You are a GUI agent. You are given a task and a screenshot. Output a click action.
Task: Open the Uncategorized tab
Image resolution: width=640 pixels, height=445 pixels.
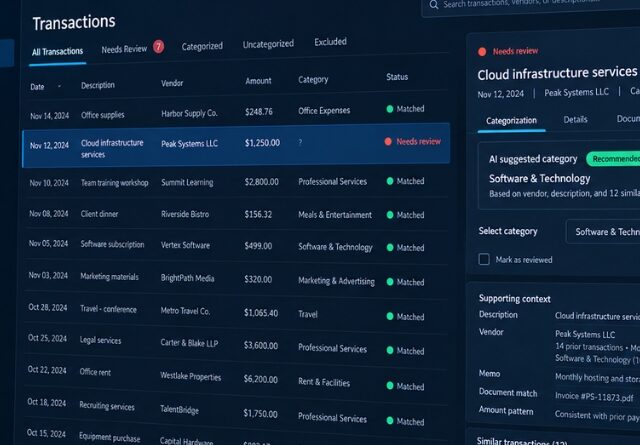[268, 44]
